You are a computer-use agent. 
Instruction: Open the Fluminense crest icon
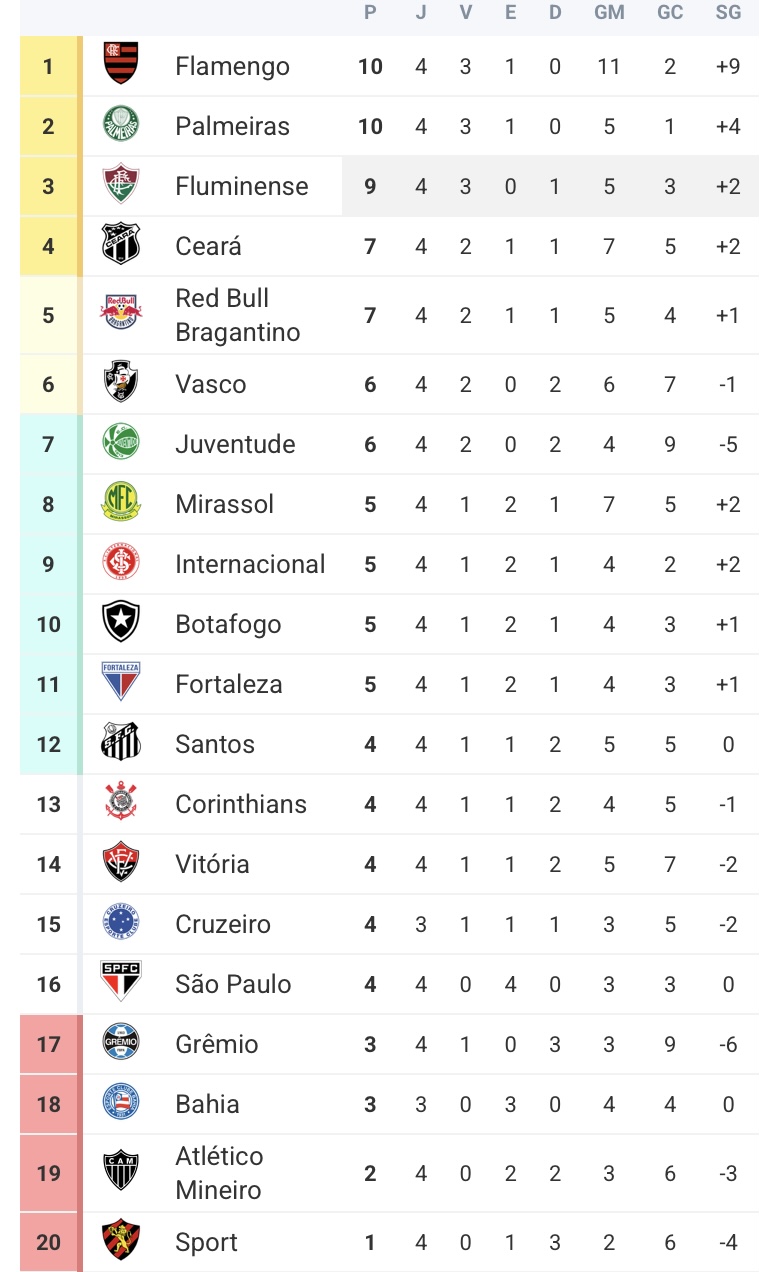(x=121, y=185)
